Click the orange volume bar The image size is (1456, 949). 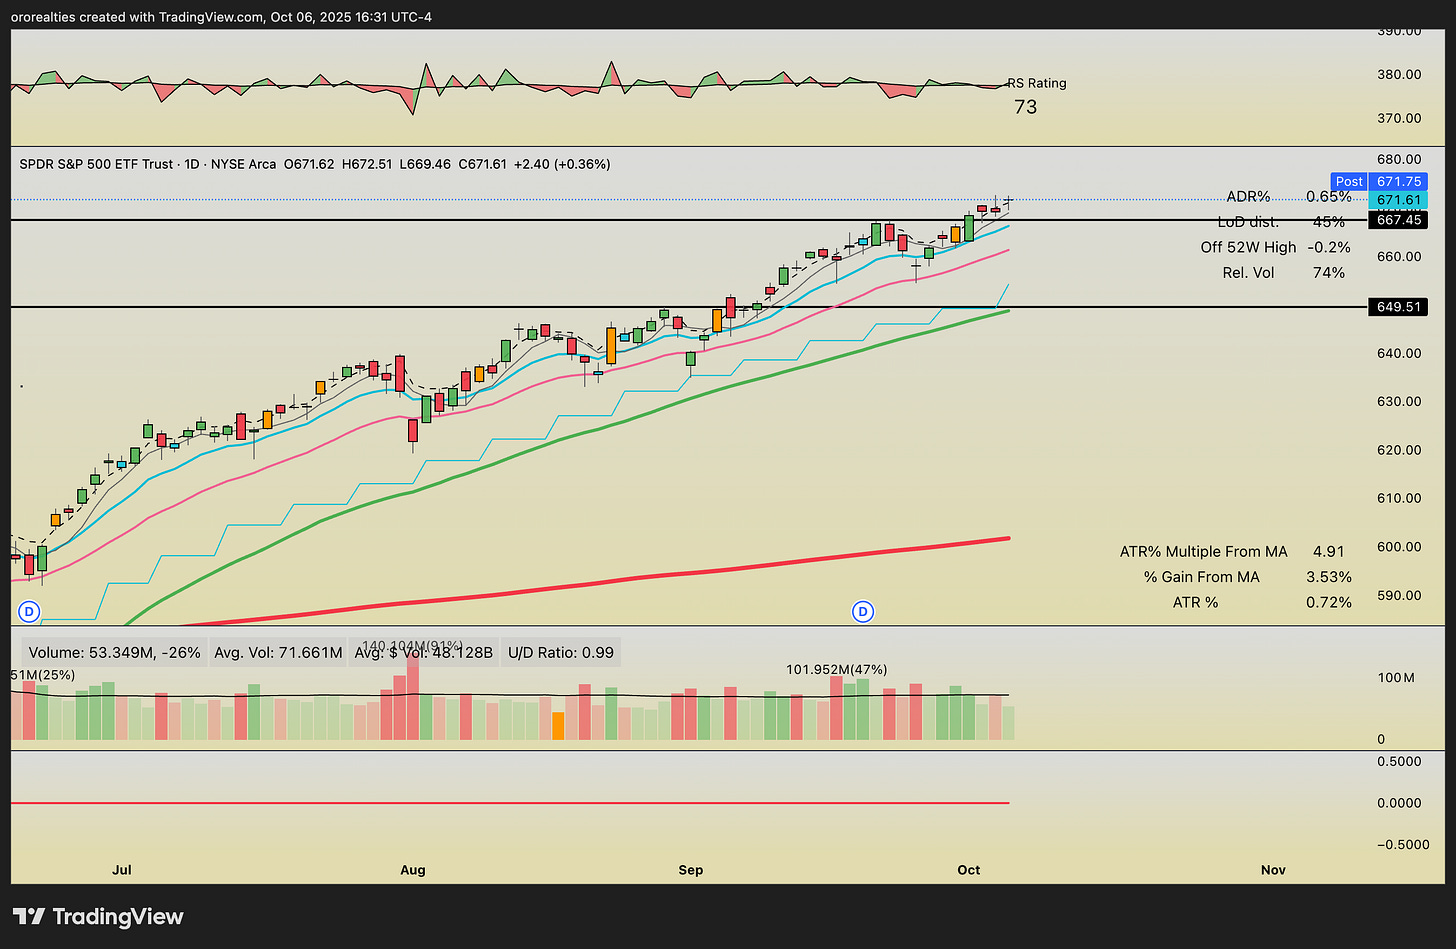pyautogui.click(x=558, y=726)
